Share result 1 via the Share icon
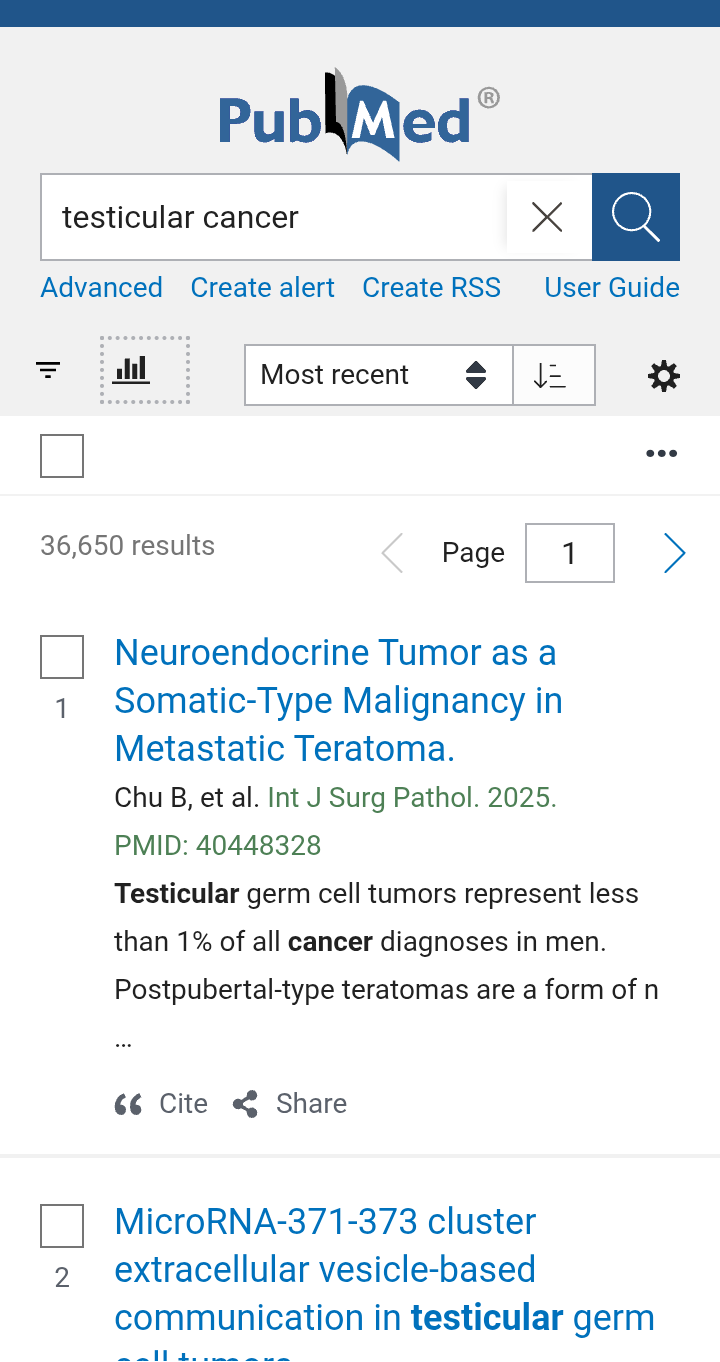Image resolution: width=720 pixels, height=1362 pixels. 245,1104
